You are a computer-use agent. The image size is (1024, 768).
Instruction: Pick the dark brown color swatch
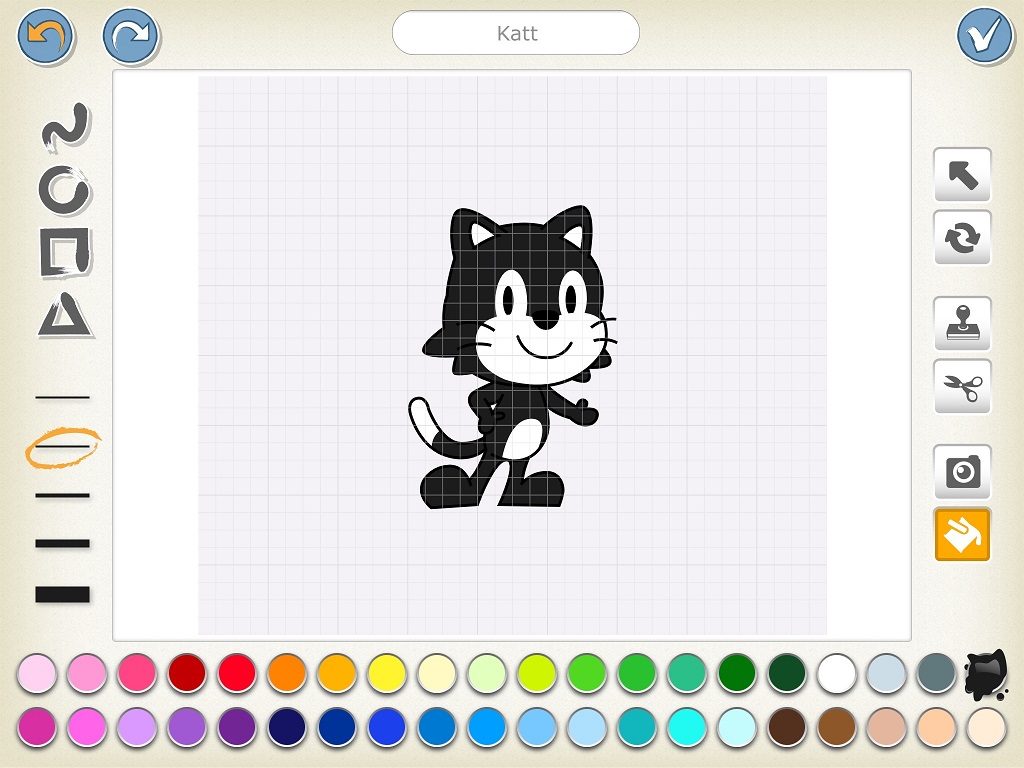(786, 727)
